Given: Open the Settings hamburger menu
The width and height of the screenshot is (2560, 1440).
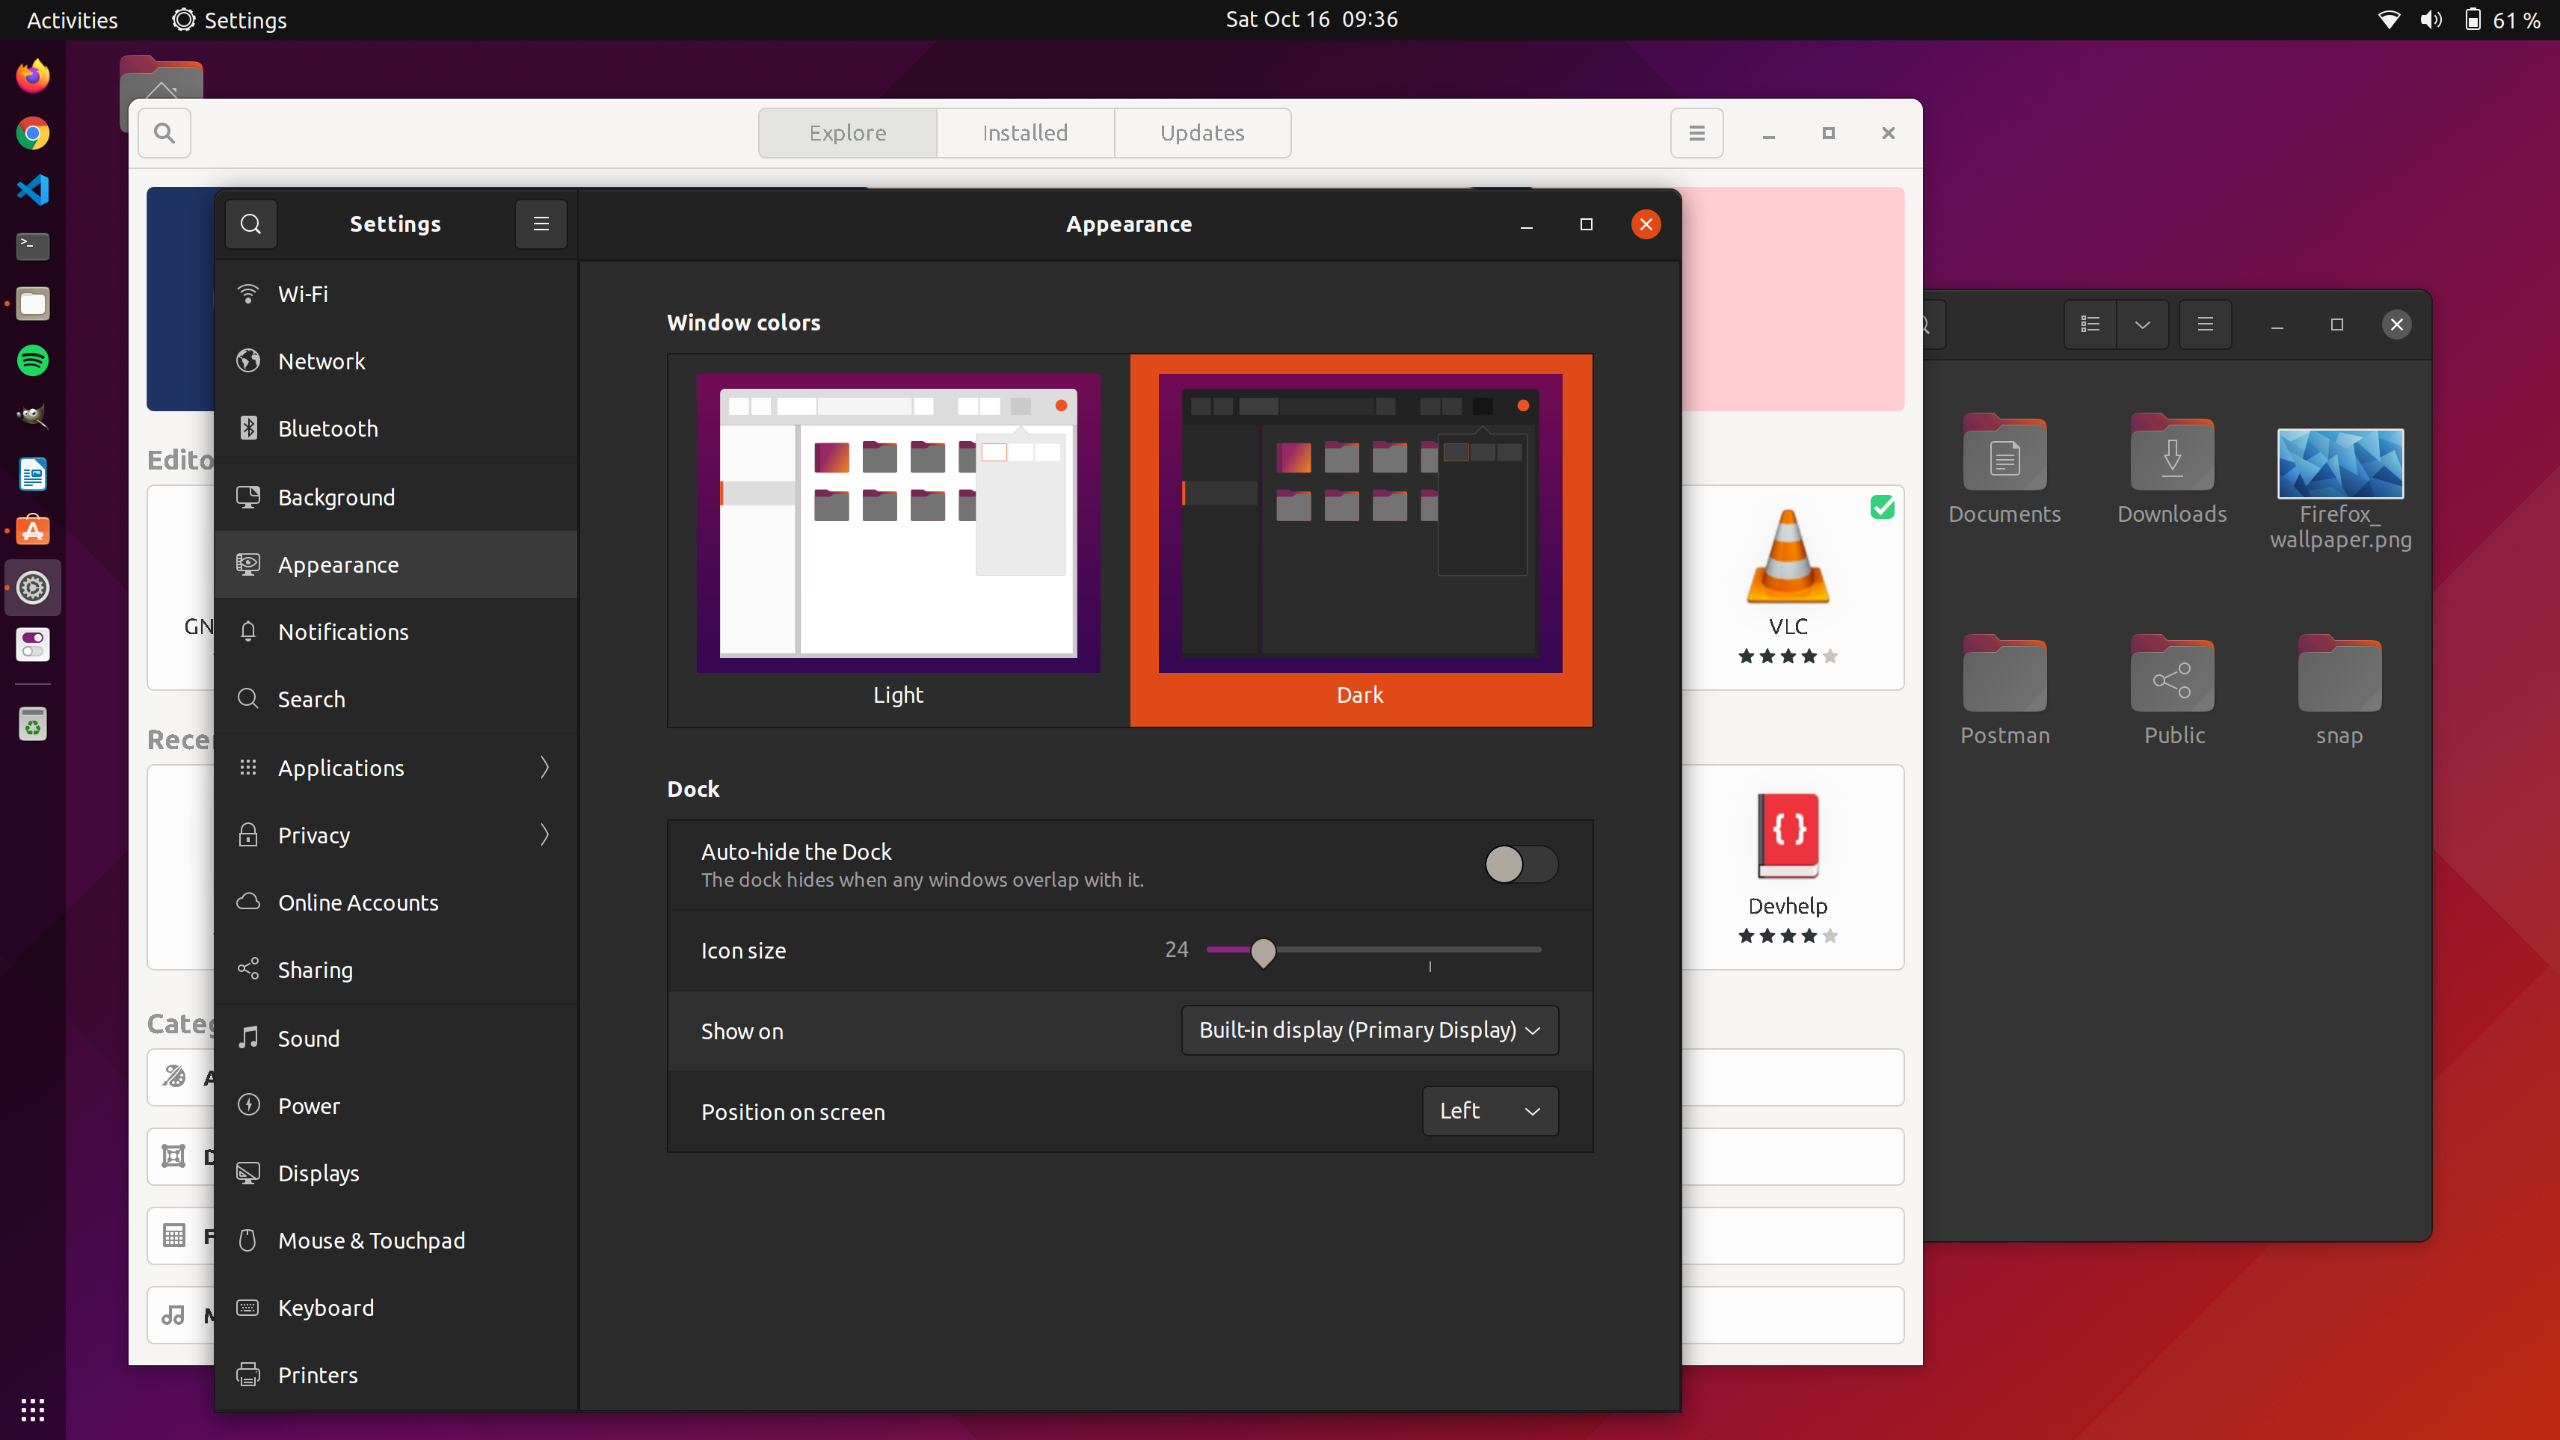Looking at the screenshot, I should (541, 224).
